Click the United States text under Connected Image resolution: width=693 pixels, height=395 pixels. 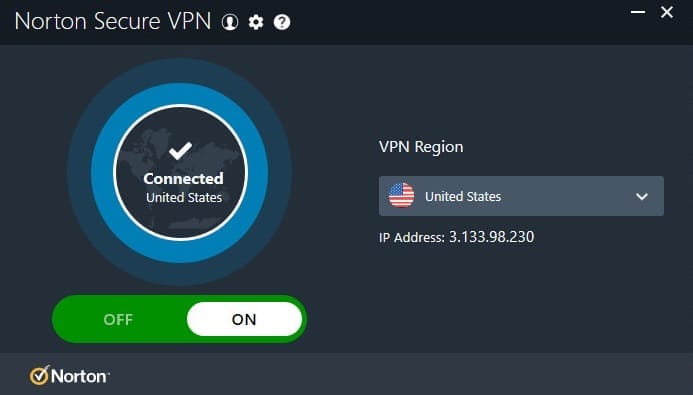(x=184, y=198)
